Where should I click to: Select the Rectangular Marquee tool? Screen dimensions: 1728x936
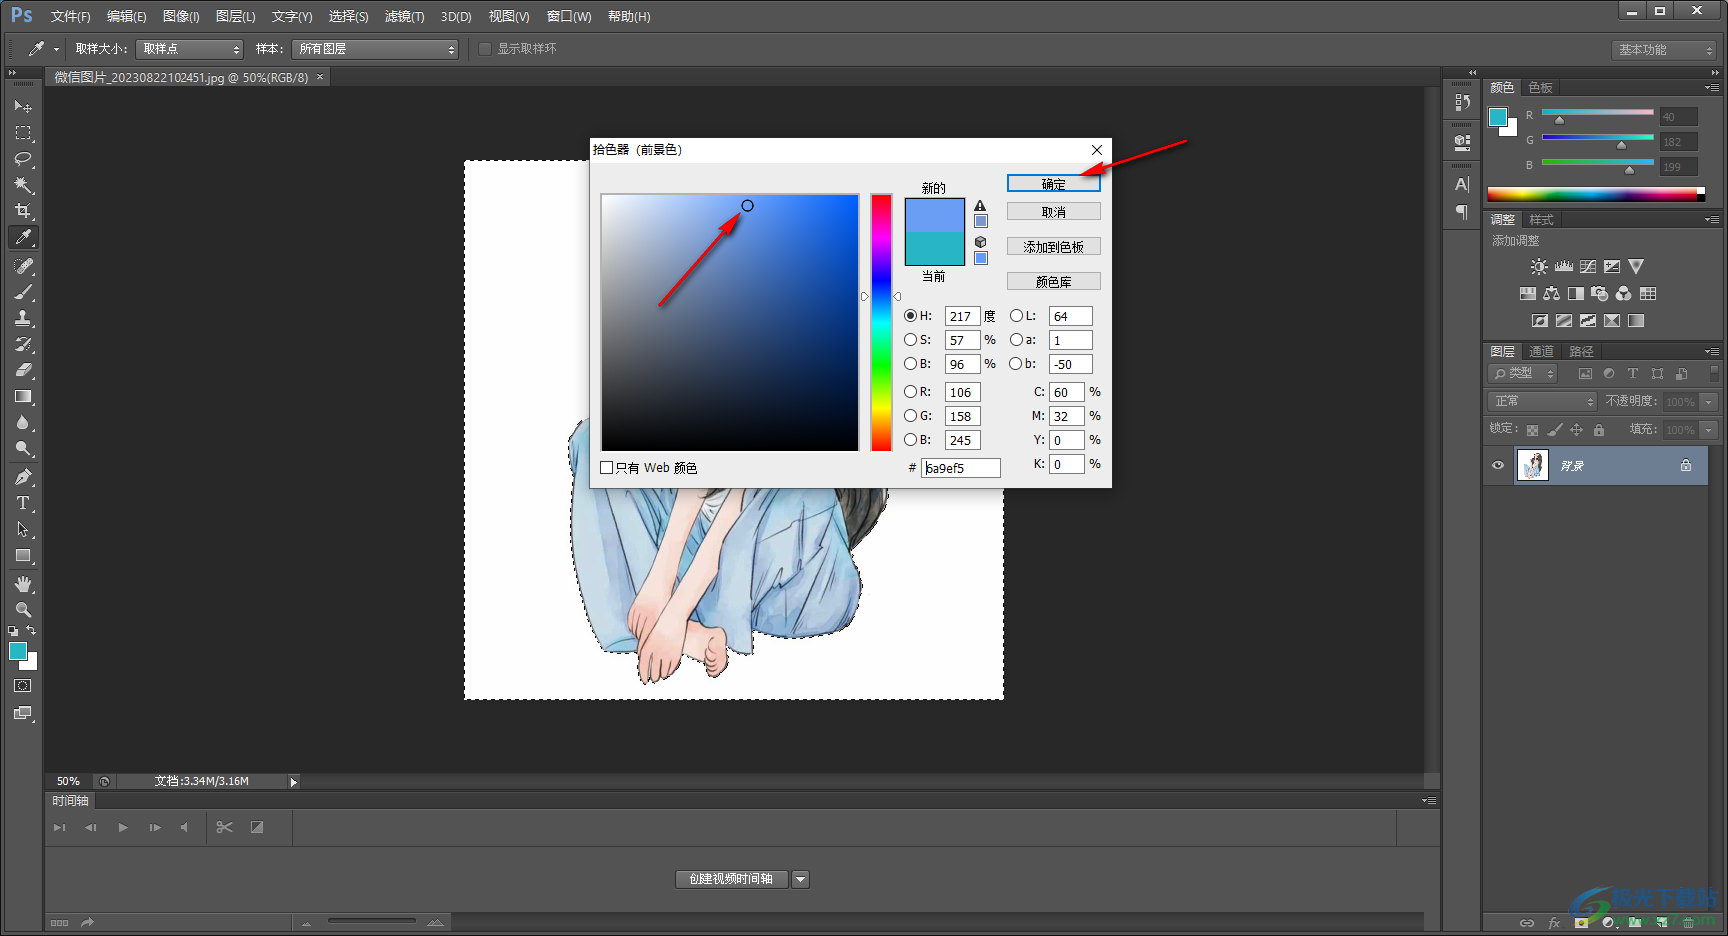[23, 132]
